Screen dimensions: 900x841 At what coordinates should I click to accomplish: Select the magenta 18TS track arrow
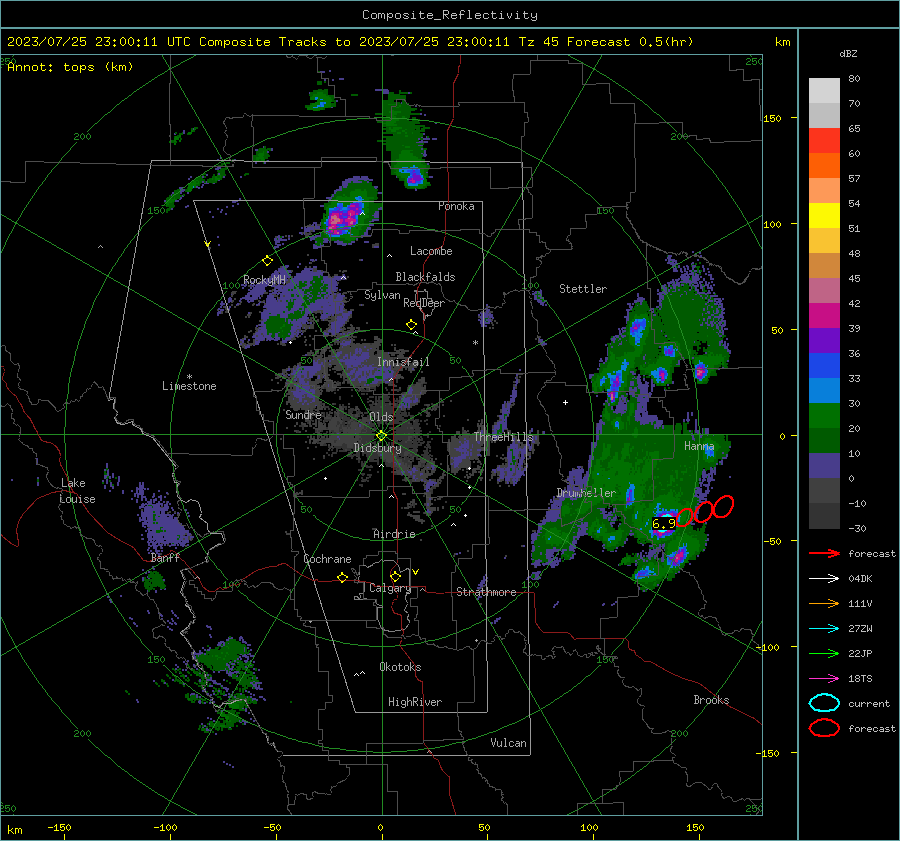(824, 679)
